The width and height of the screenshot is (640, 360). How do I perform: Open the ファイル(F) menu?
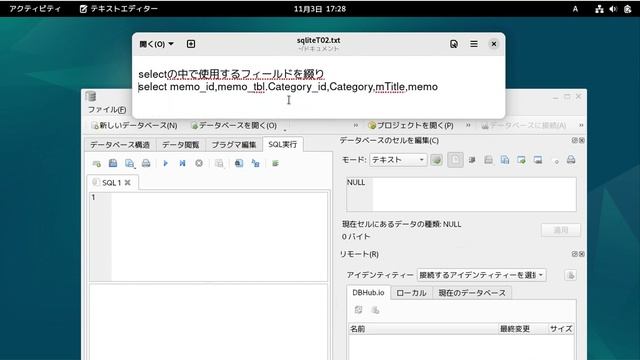pyautogui.click(x=107, y=110)
